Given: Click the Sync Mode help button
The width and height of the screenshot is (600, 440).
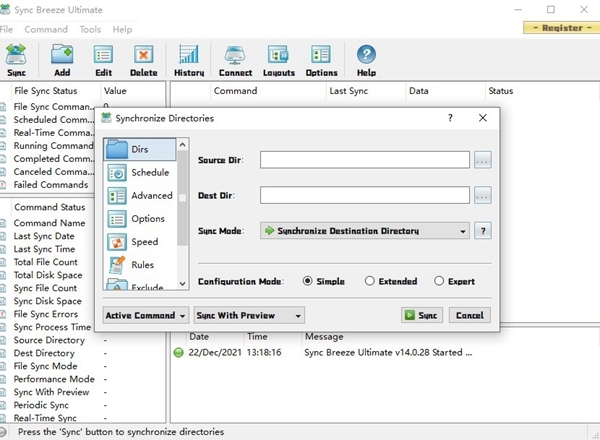Looking at the screenshot, I should coord(483,231).
